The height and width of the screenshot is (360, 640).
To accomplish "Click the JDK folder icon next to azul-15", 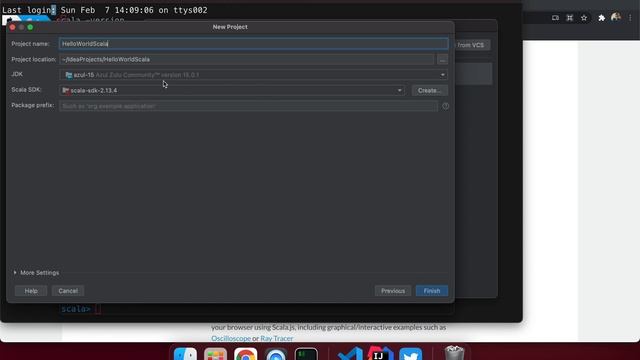I will [x=69, y=75].
